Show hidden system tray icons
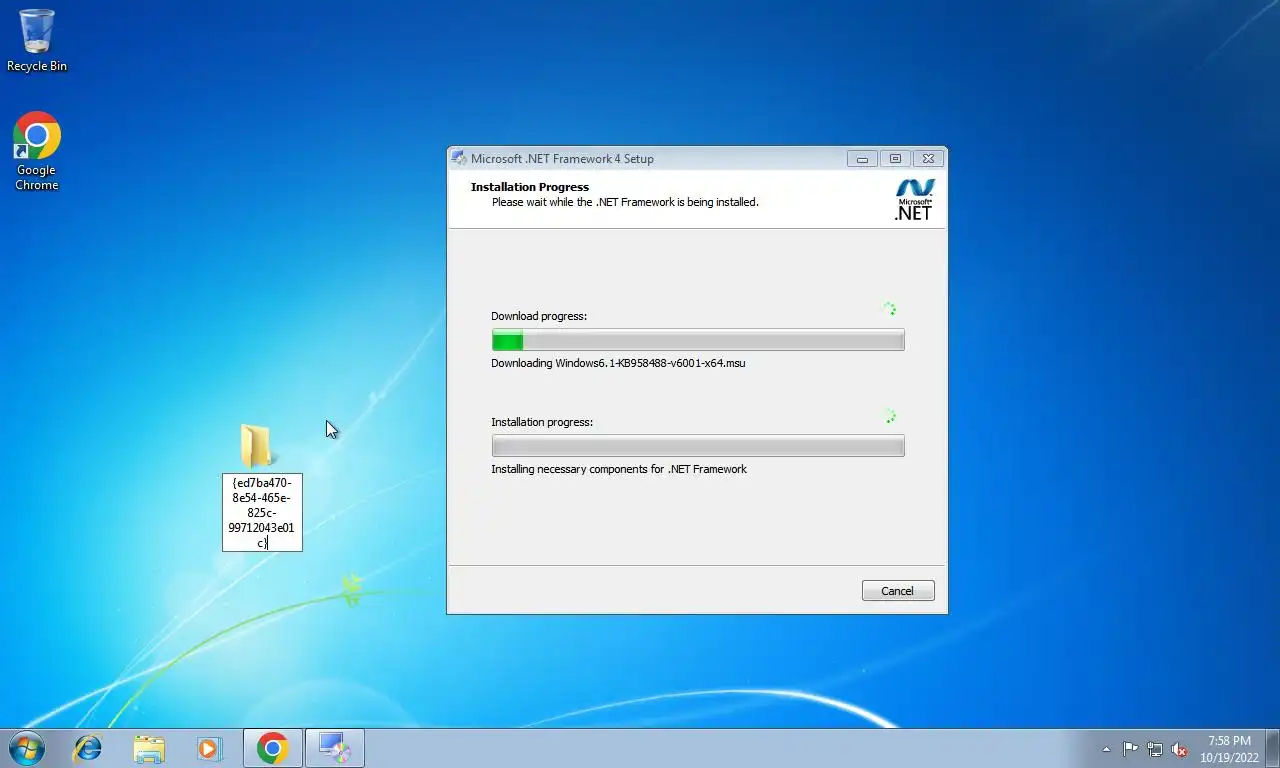This screenshot has height=768, width=1280. tap(1106, 749)
